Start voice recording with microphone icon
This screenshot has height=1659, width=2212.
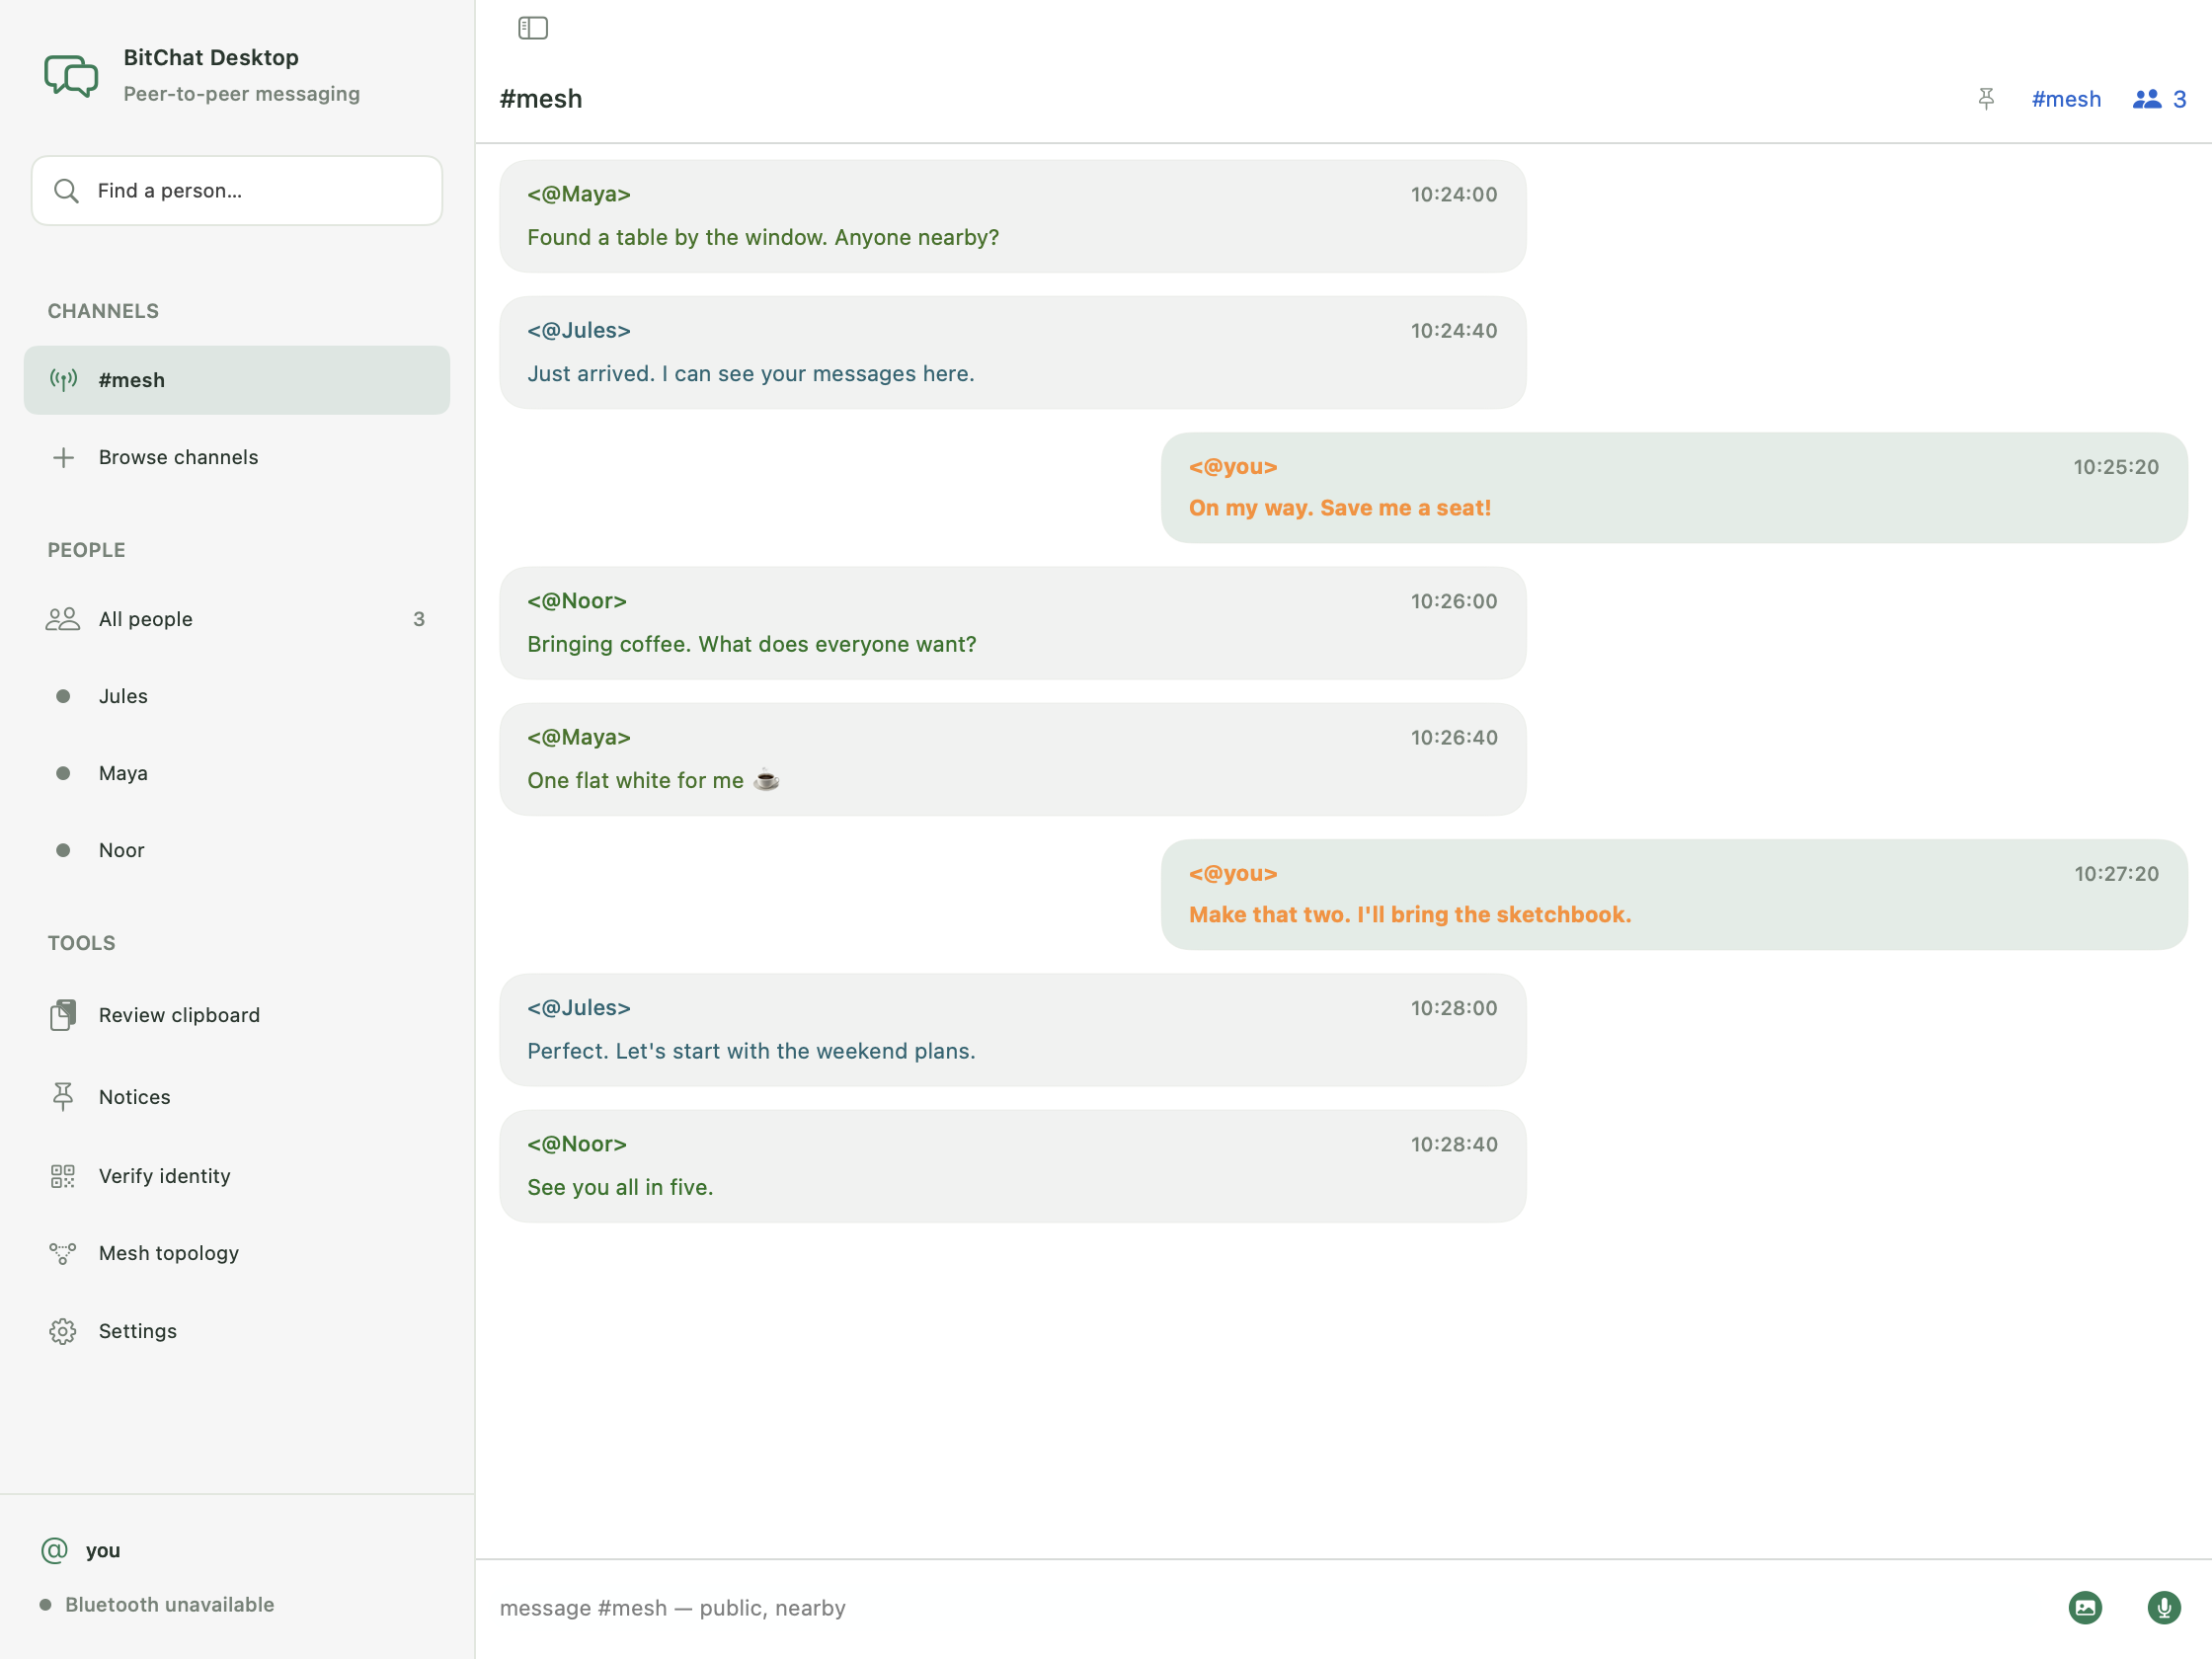tap(2164, 1607)
